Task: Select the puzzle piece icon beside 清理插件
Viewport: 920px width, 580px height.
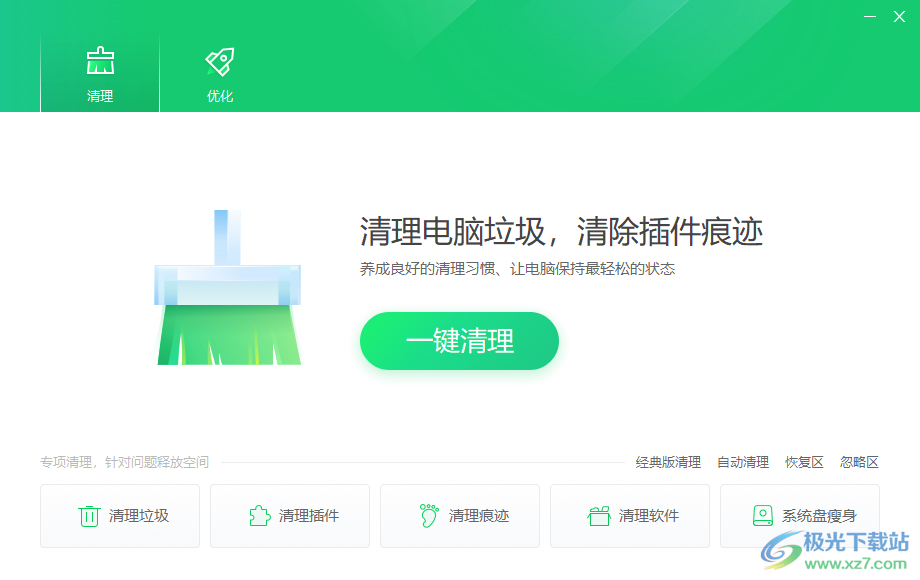Action: click(259, 516)
